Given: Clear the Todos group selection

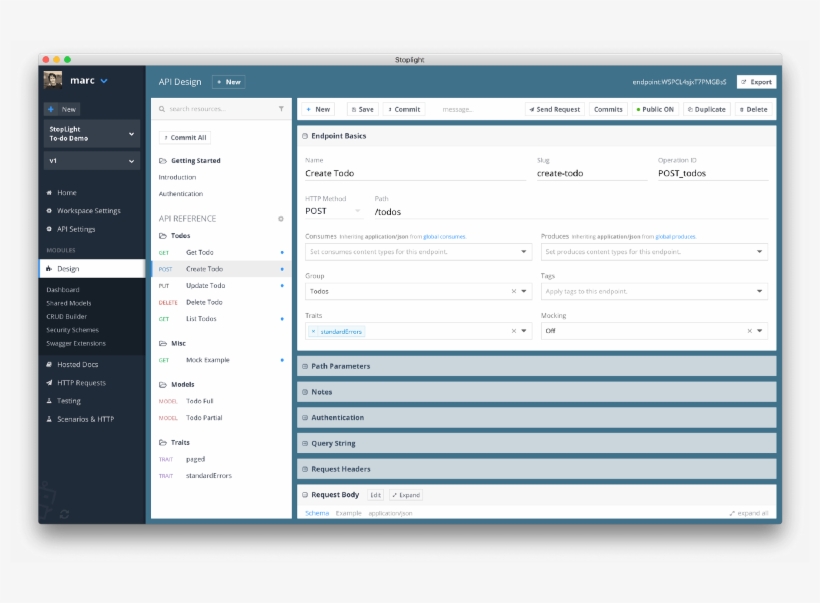Looking at the screenshot, I should pos(514,292).
